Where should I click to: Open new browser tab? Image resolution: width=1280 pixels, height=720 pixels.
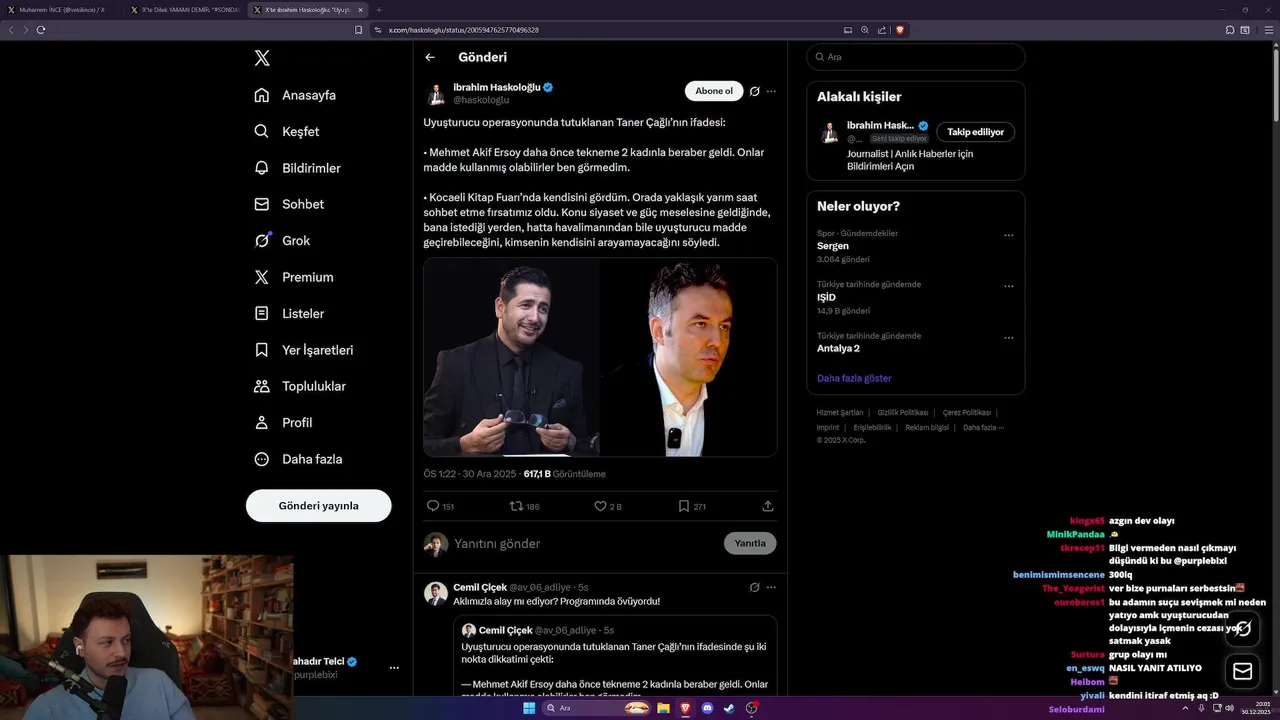(x=379, y=10)
